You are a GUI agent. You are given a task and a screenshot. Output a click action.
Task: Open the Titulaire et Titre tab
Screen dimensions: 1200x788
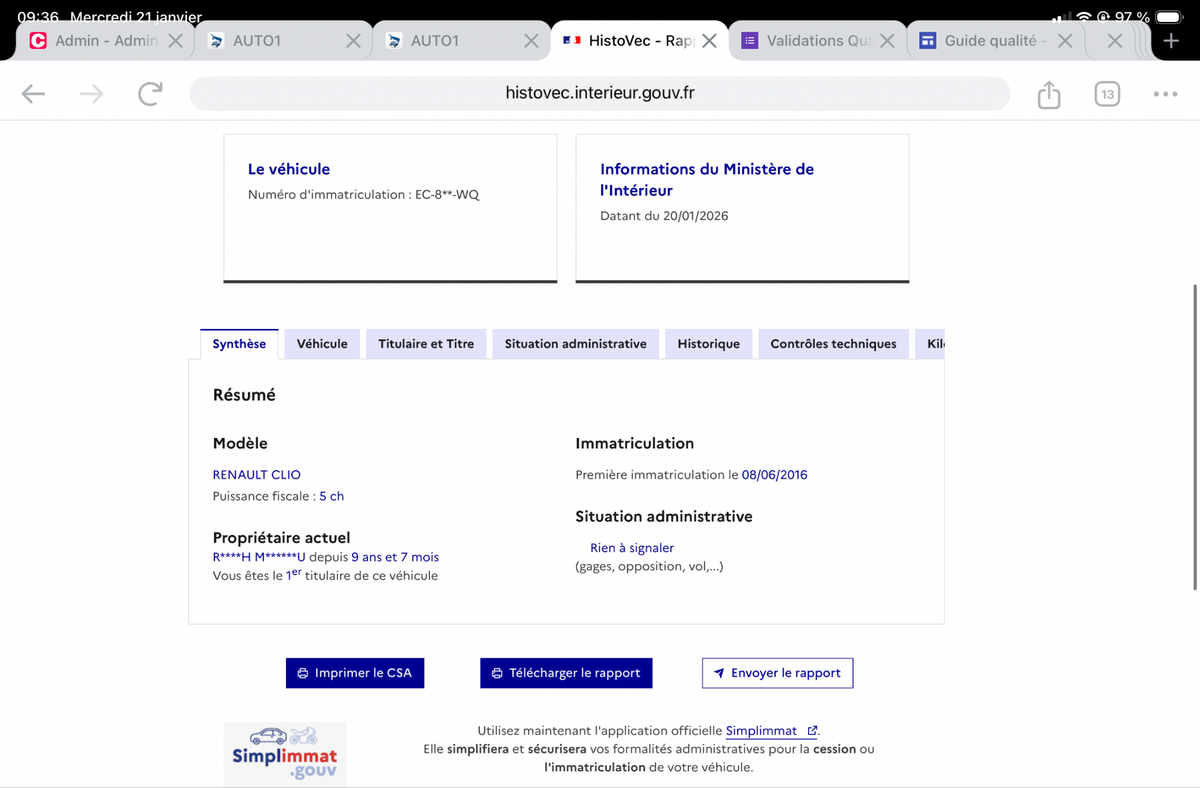pos(426,343)
